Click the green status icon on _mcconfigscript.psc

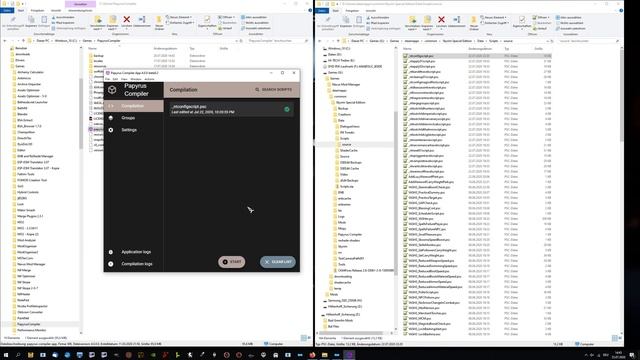pos(287,109)
